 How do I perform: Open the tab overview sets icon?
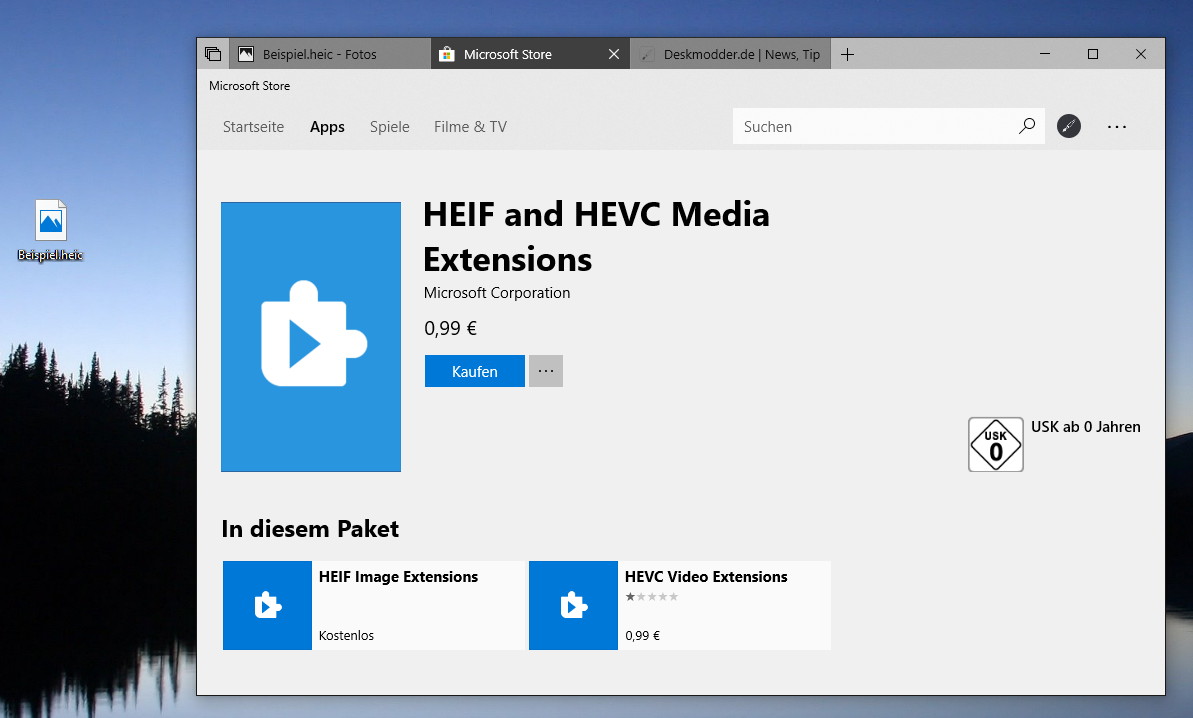pos(213,54)
